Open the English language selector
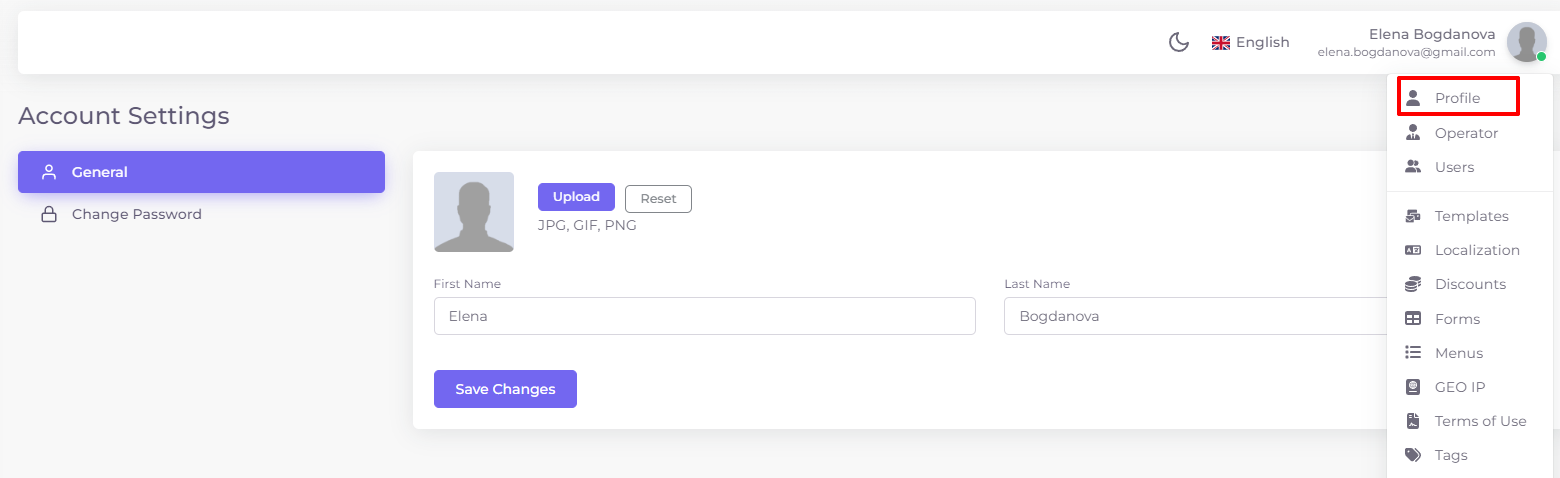This screenshot has height=478, width=1560. pos(1251,42)
